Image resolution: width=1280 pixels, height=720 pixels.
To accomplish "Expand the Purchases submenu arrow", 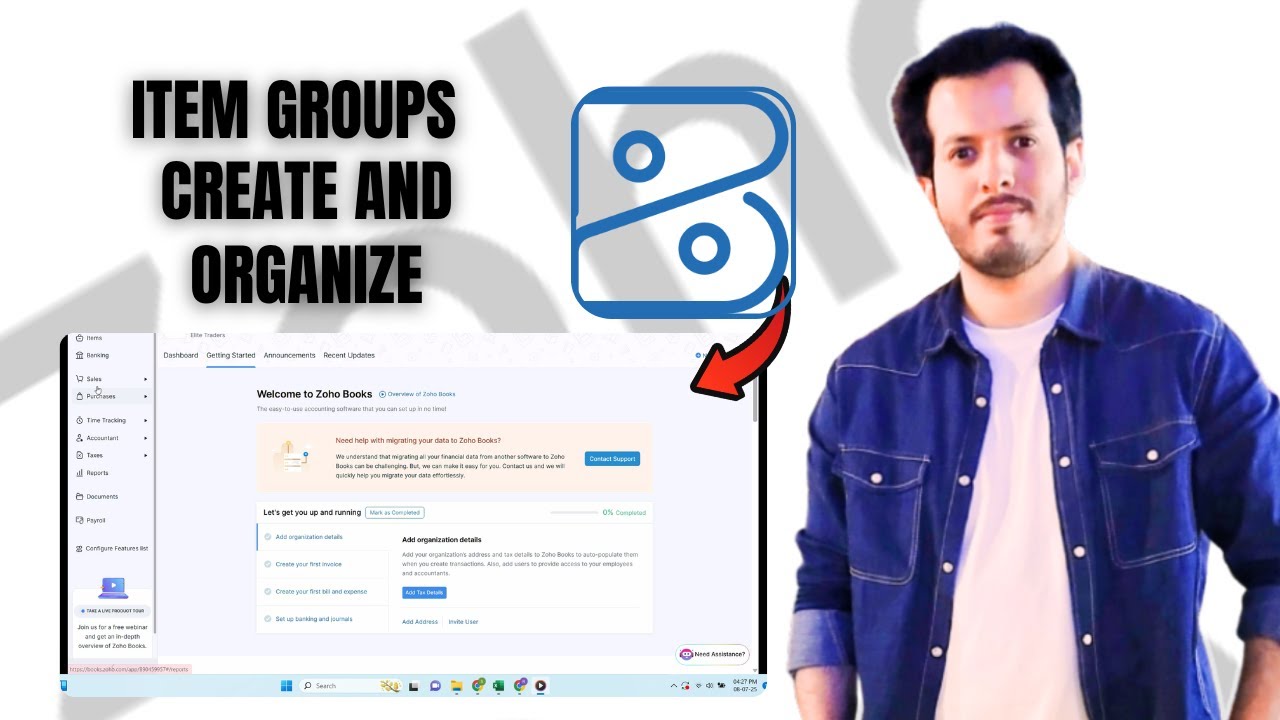I will [146, 396].
